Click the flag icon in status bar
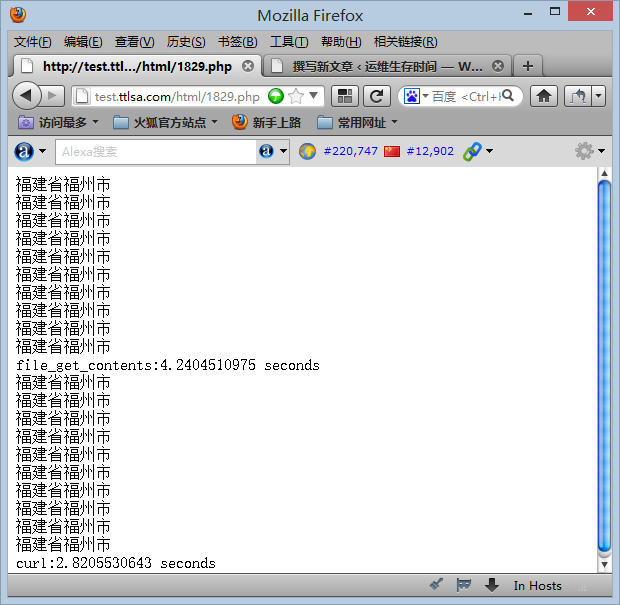This screenshot has height=605, width=620. 463,584
